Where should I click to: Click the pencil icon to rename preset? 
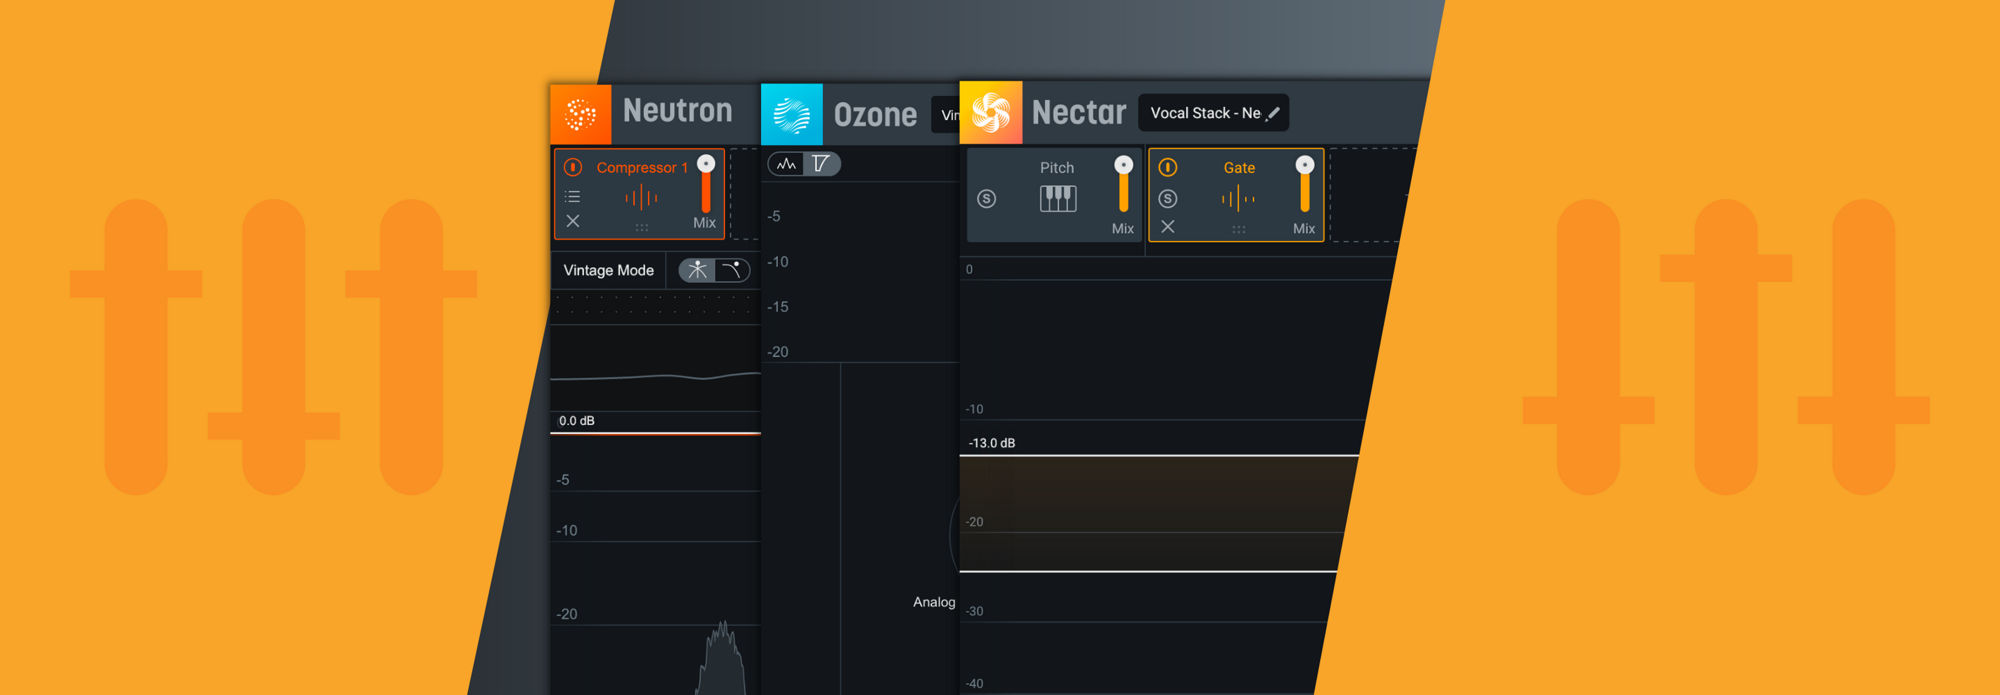(1273, 114)
